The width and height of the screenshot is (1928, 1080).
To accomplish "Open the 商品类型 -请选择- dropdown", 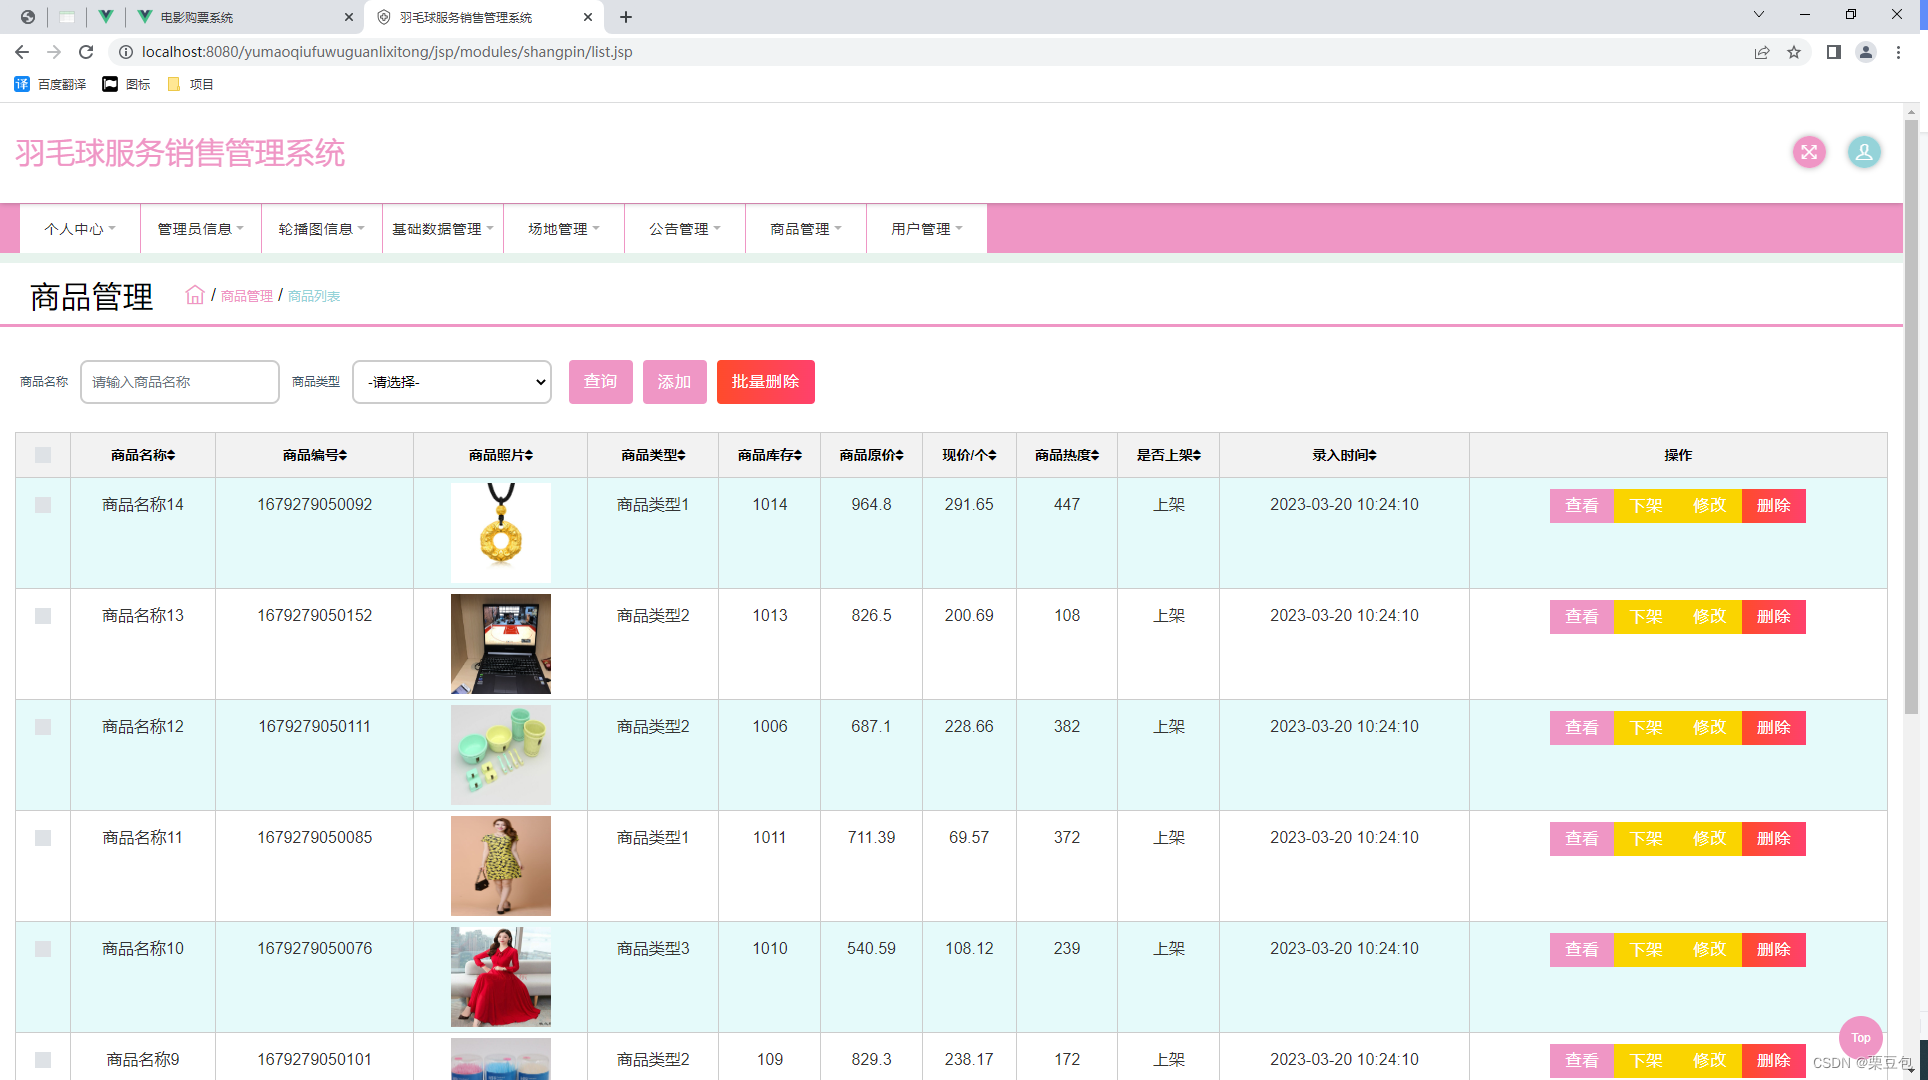I will (x=452, y=382).
